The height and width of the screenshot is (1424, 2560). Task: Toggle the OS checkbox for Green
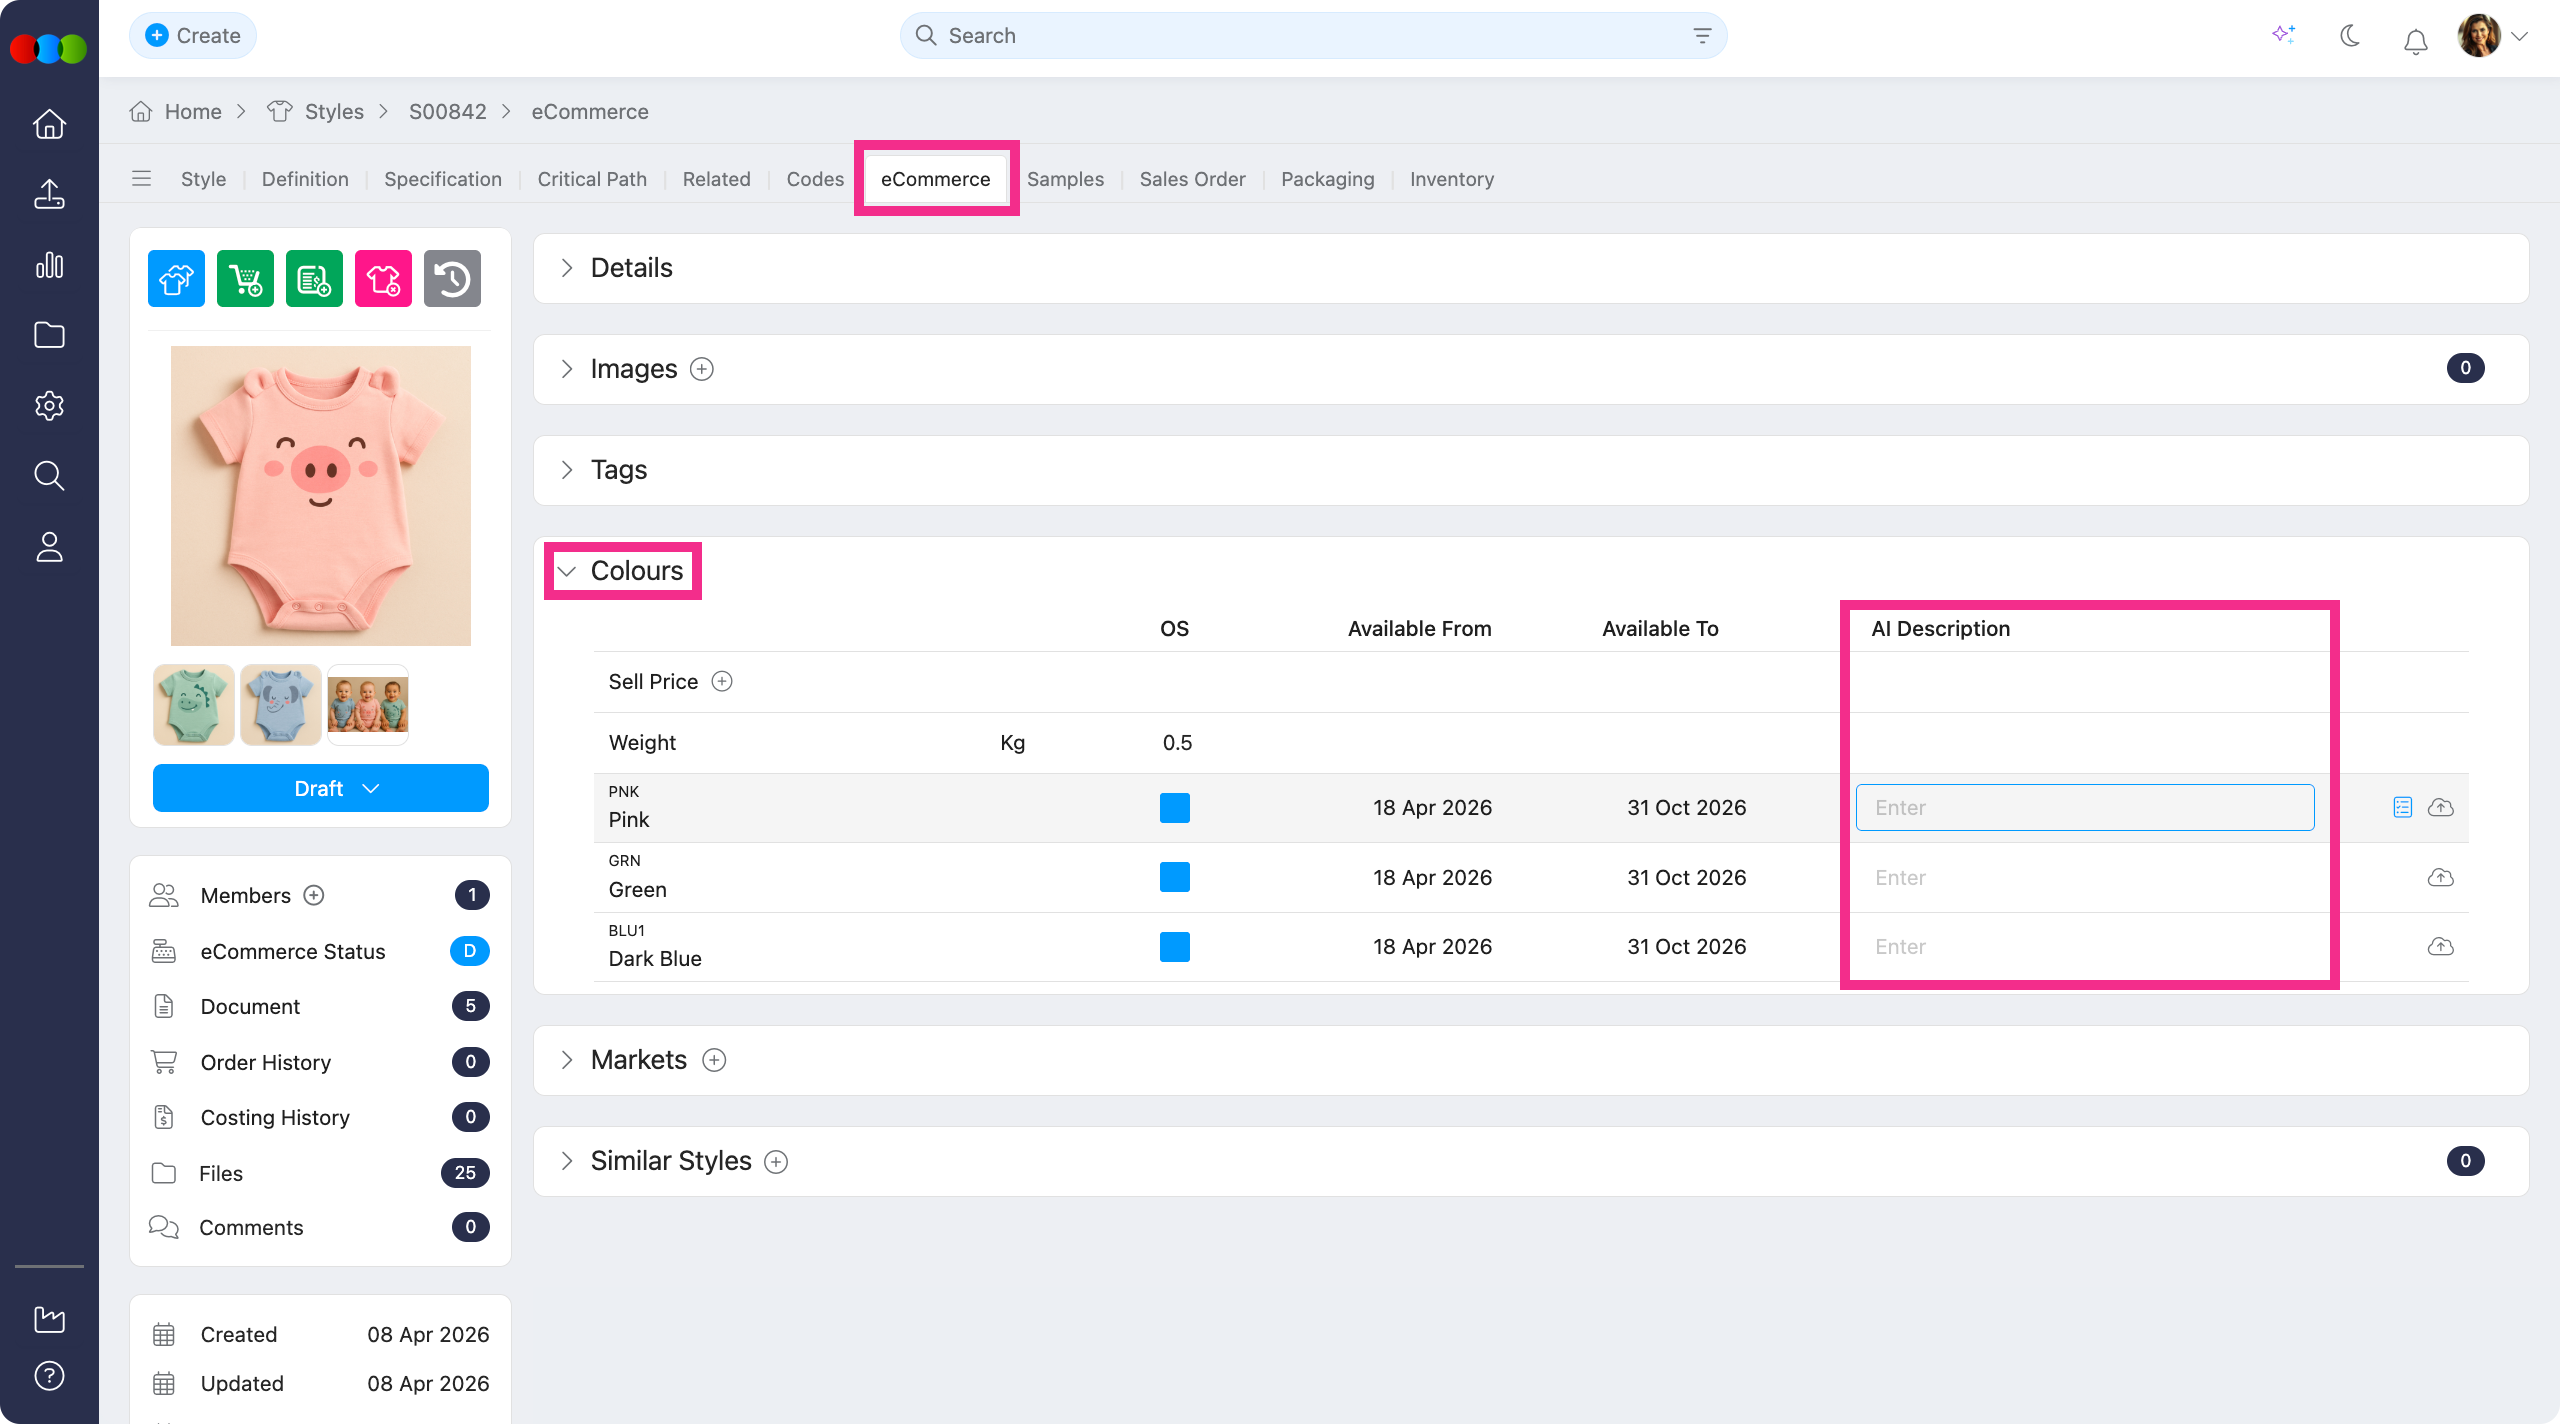[1175, 877]
